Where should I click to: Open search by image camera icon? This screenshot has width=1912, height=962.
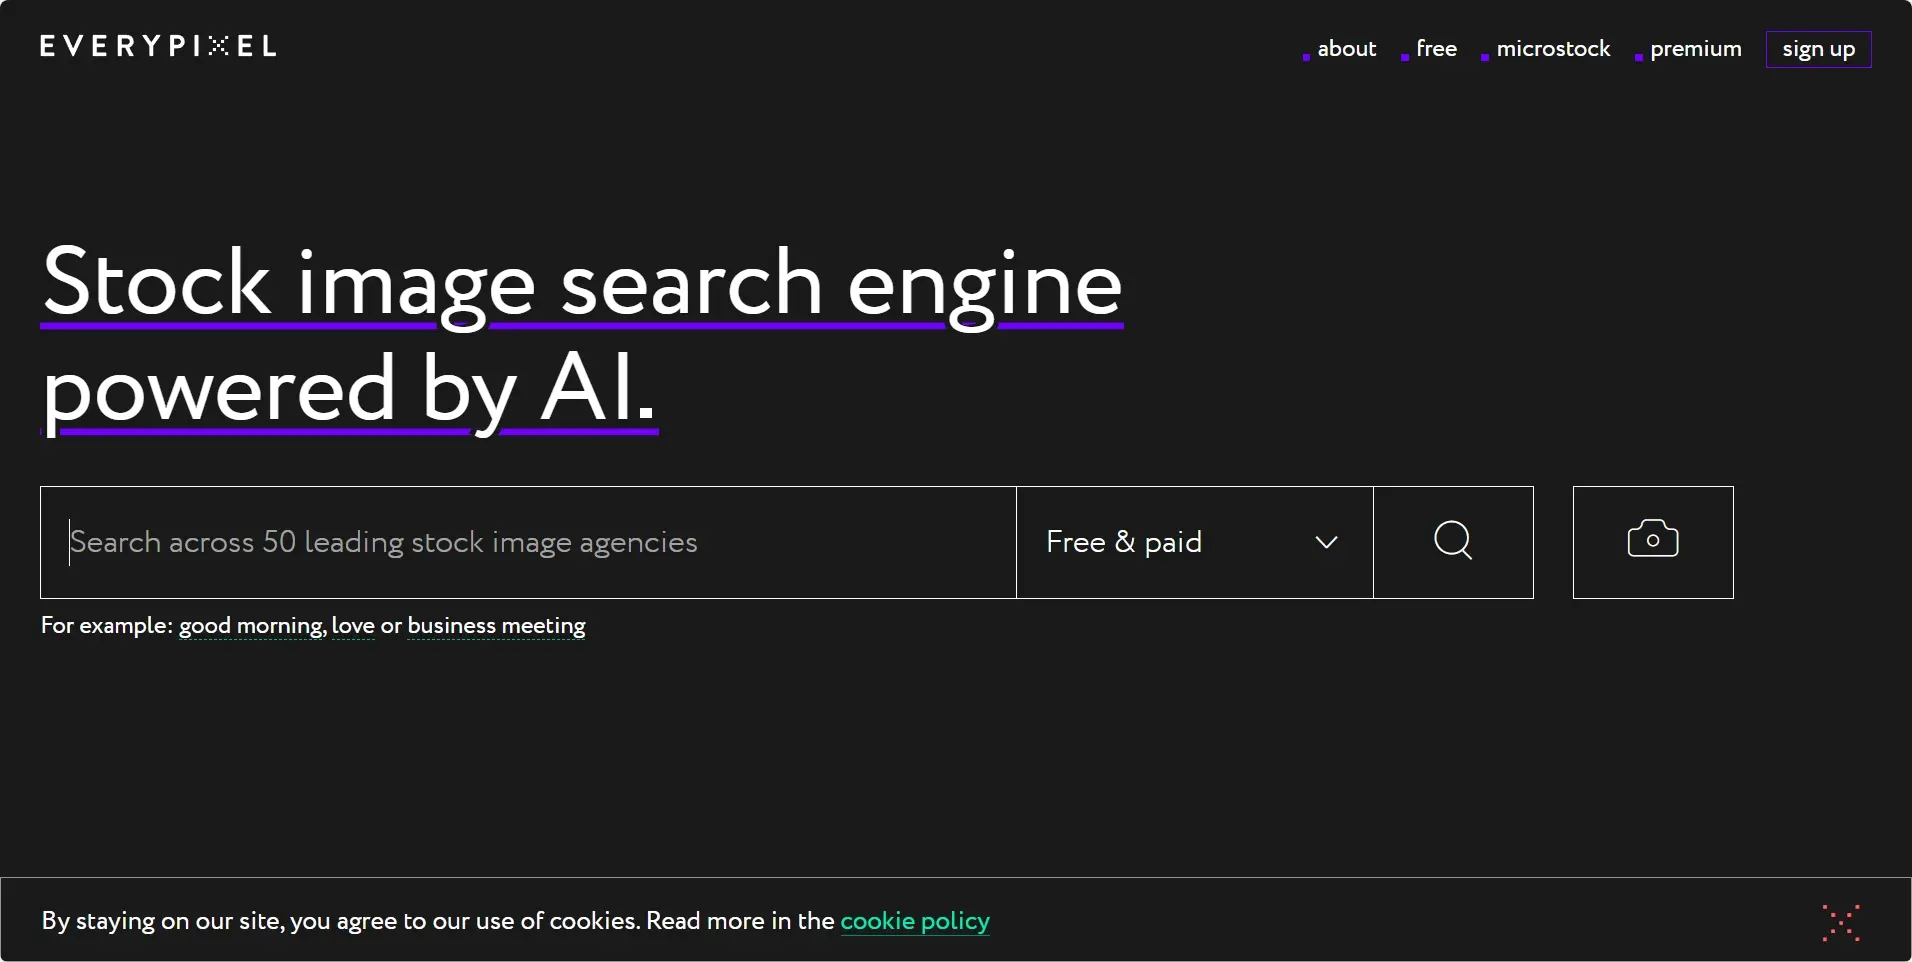(1653, 542)
